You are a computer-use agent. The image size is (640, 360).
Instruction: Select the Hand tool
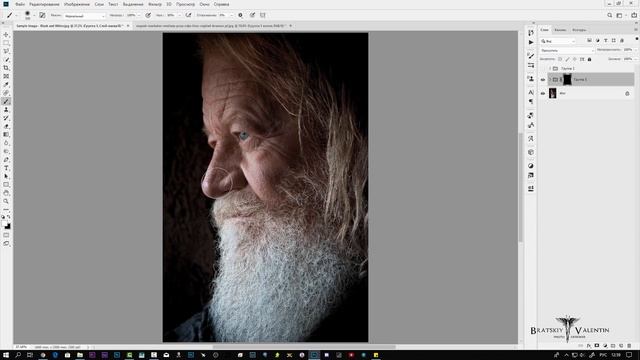(6, 193)
